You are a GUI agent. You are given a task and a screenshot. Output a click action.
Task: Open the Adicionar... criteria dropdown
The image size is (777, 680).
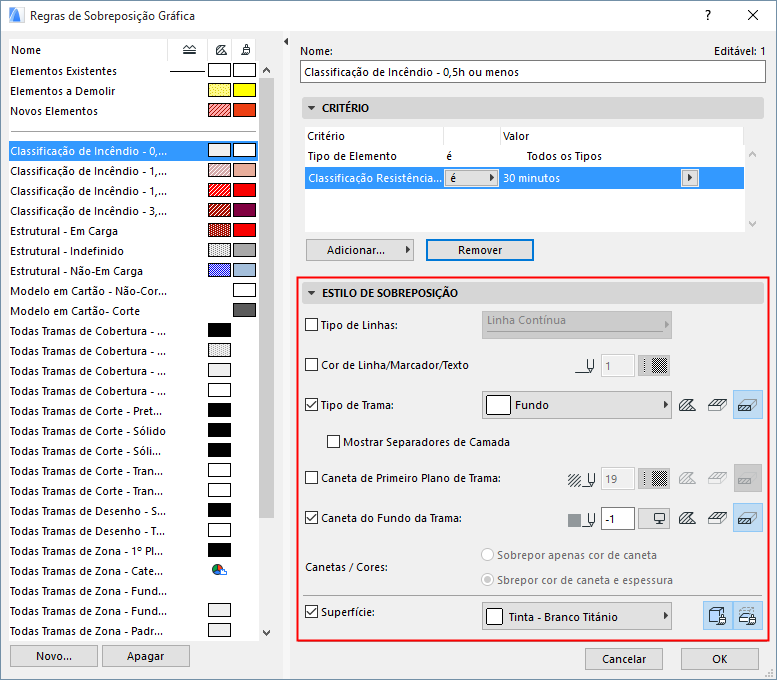coord(360,250)
